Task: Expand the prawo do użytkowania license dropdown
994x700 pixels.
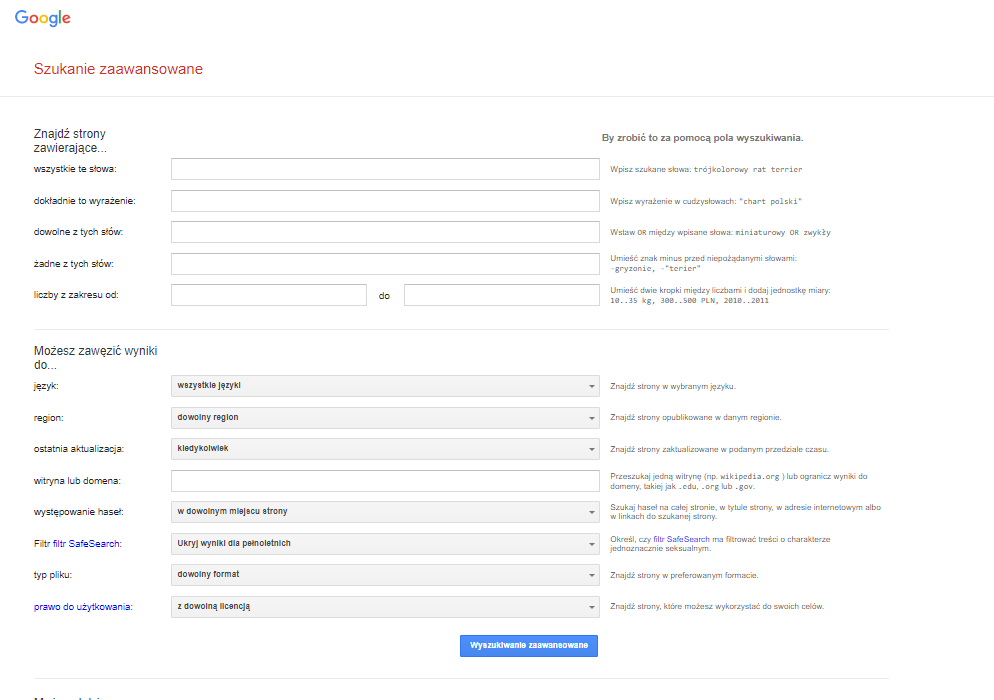Action: pyautogui.click(x=385, y=607)
